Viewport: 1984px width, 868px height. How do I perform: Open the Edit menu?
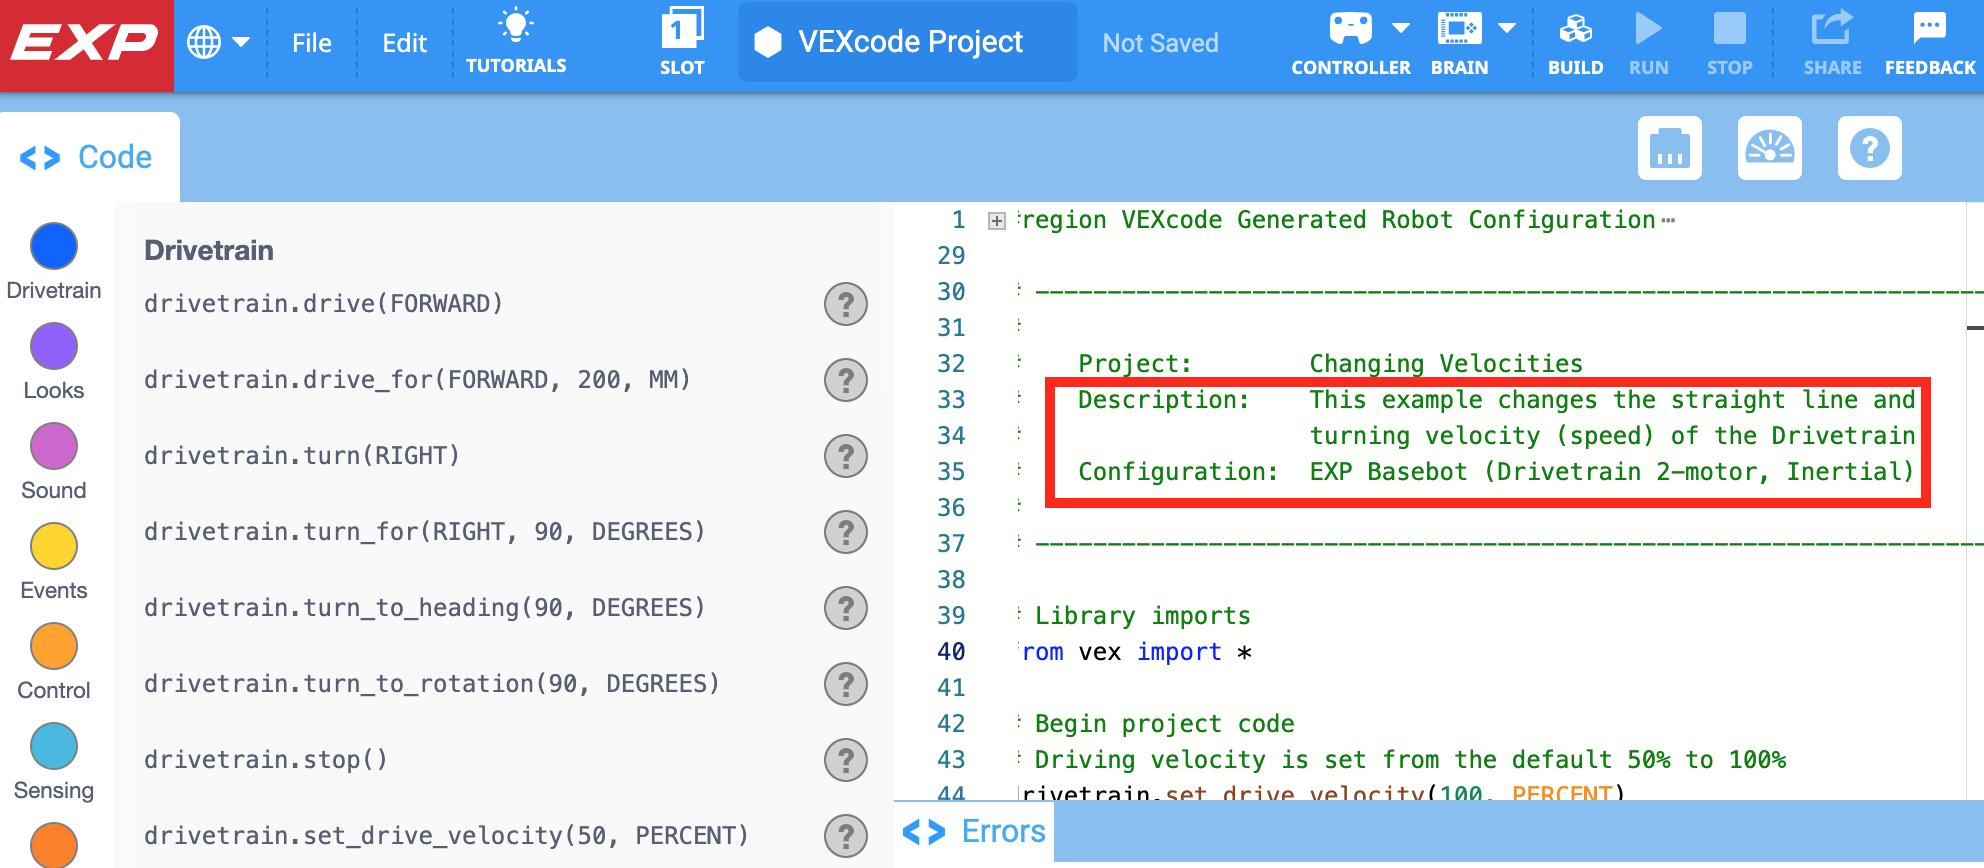[404, 43]
